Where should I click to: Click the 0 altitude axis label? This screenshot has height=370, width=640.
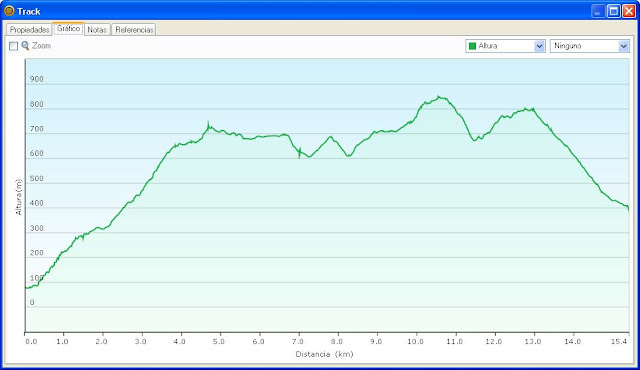(32, 303)
